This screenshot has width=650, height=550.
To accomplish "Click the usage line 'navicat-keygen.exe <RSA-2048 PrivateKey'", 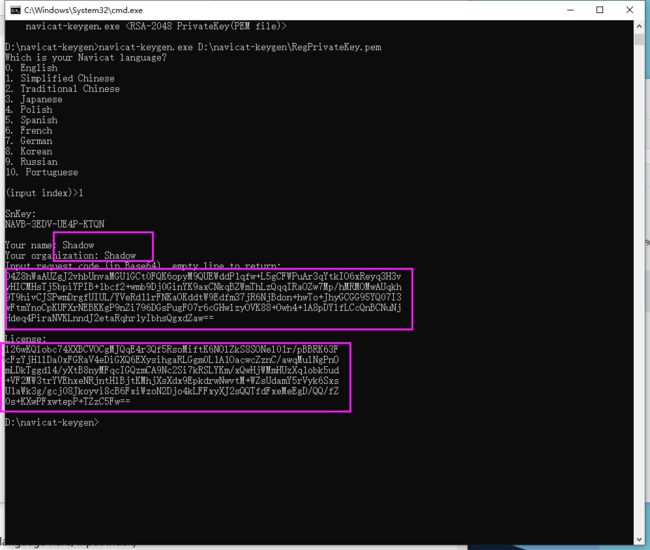I will 156,27.
